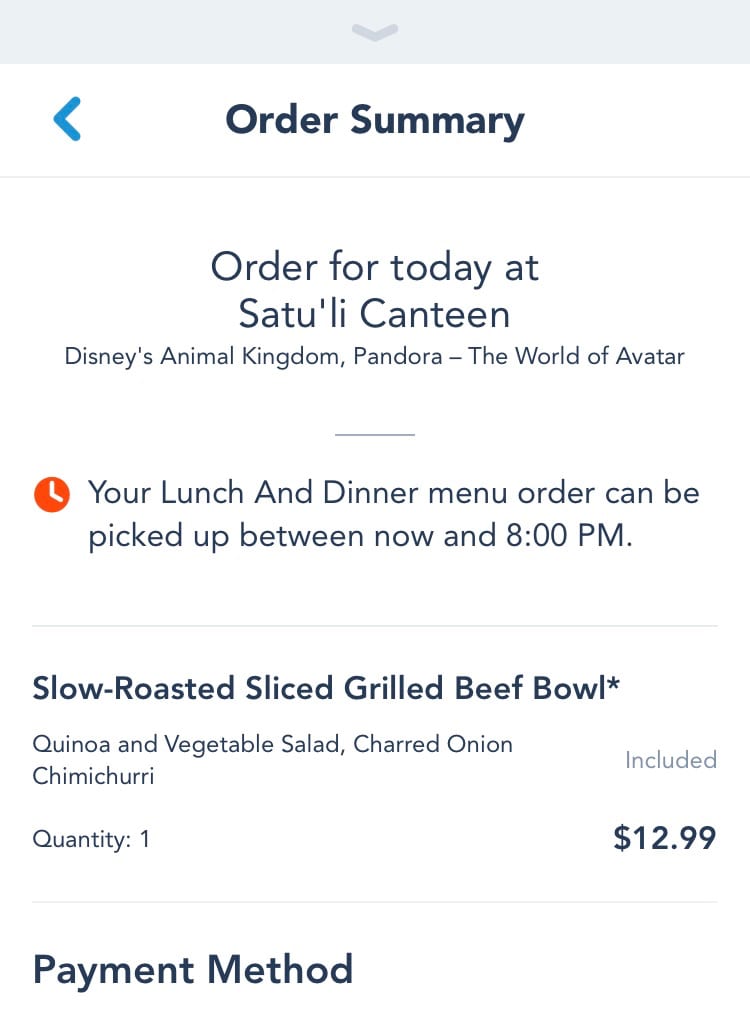
Task: Tap the $12.99 price
Action: point(665,838)
